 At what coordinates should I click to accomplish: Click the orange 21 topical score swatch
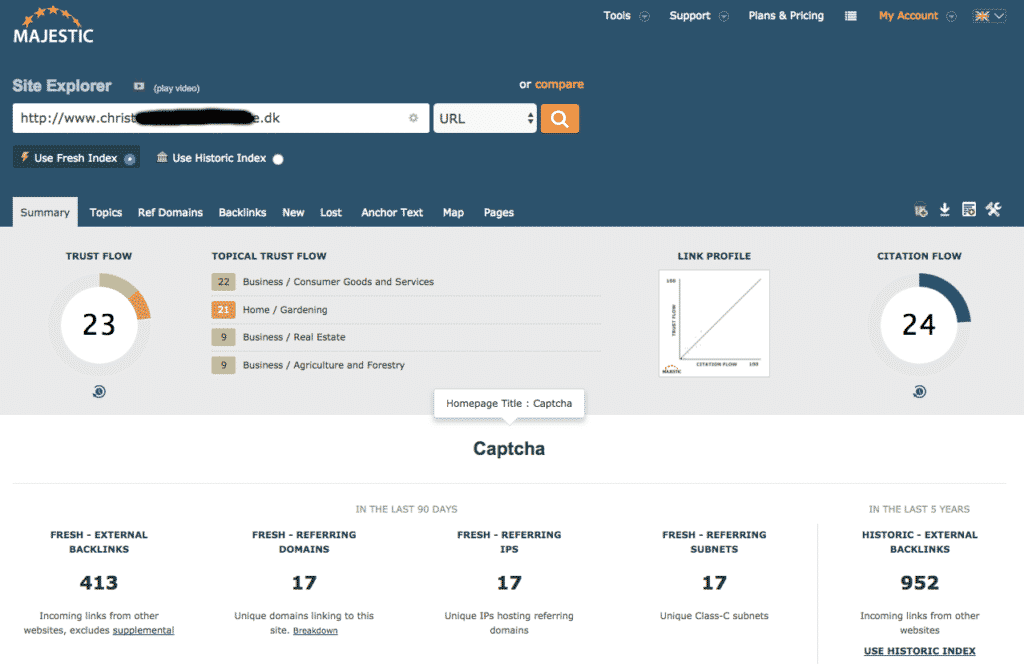click(223, 309)
